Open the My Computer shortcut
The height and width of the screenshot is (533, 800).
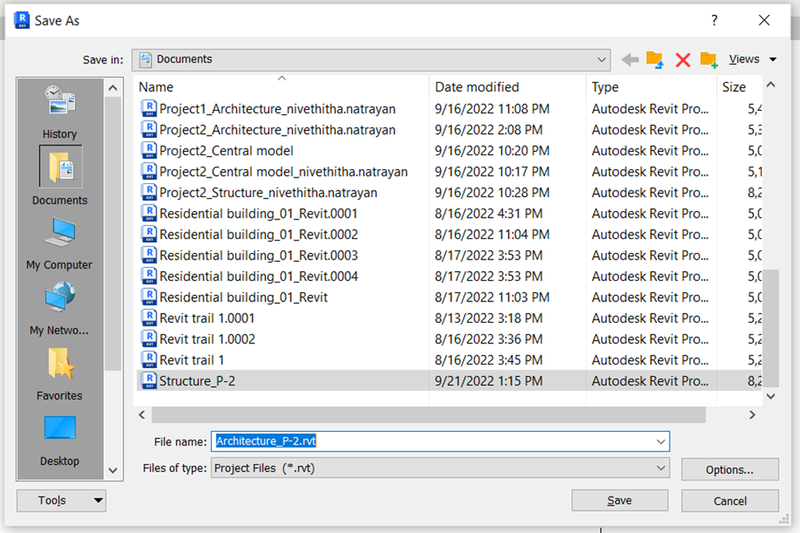60,244
